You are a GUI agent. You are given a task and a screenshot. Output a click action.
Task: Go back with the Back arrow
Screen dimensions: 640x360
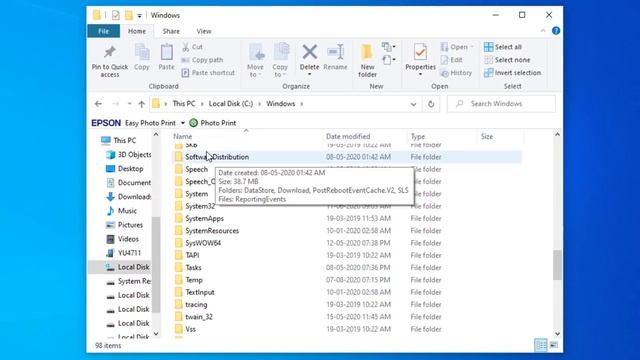tap(98, 104)
